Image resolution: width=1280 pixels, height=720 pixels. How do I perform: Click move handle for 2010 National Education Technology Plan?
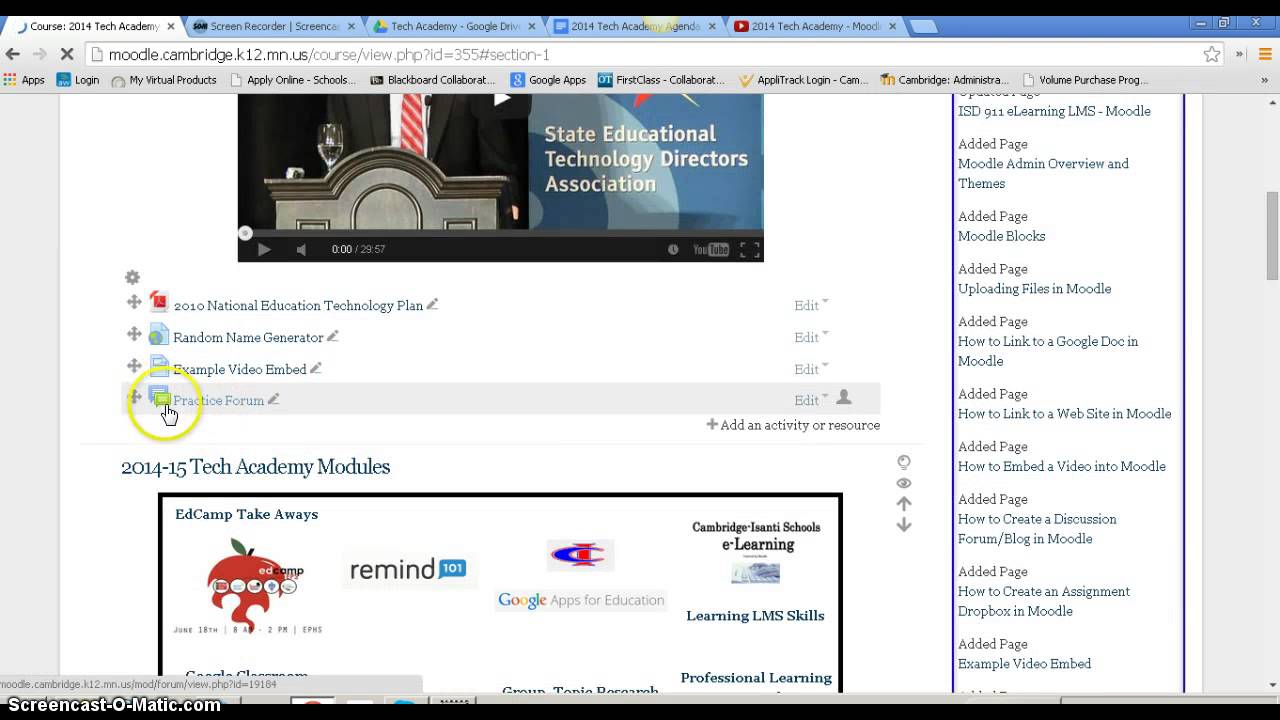133,302
